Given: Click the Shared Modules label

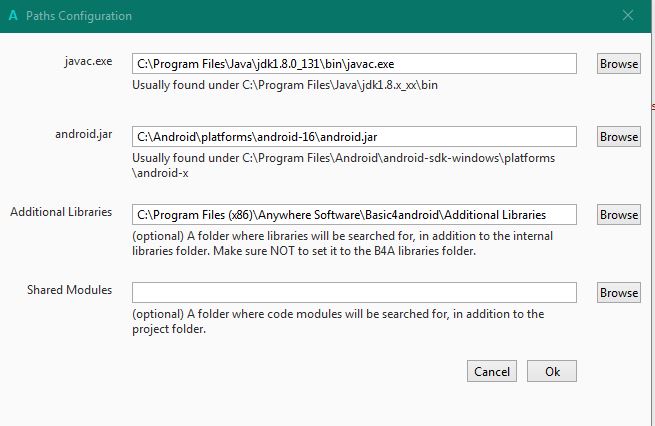Looking at the screenshot, I should pyautogui.click(x=69, y=290).
